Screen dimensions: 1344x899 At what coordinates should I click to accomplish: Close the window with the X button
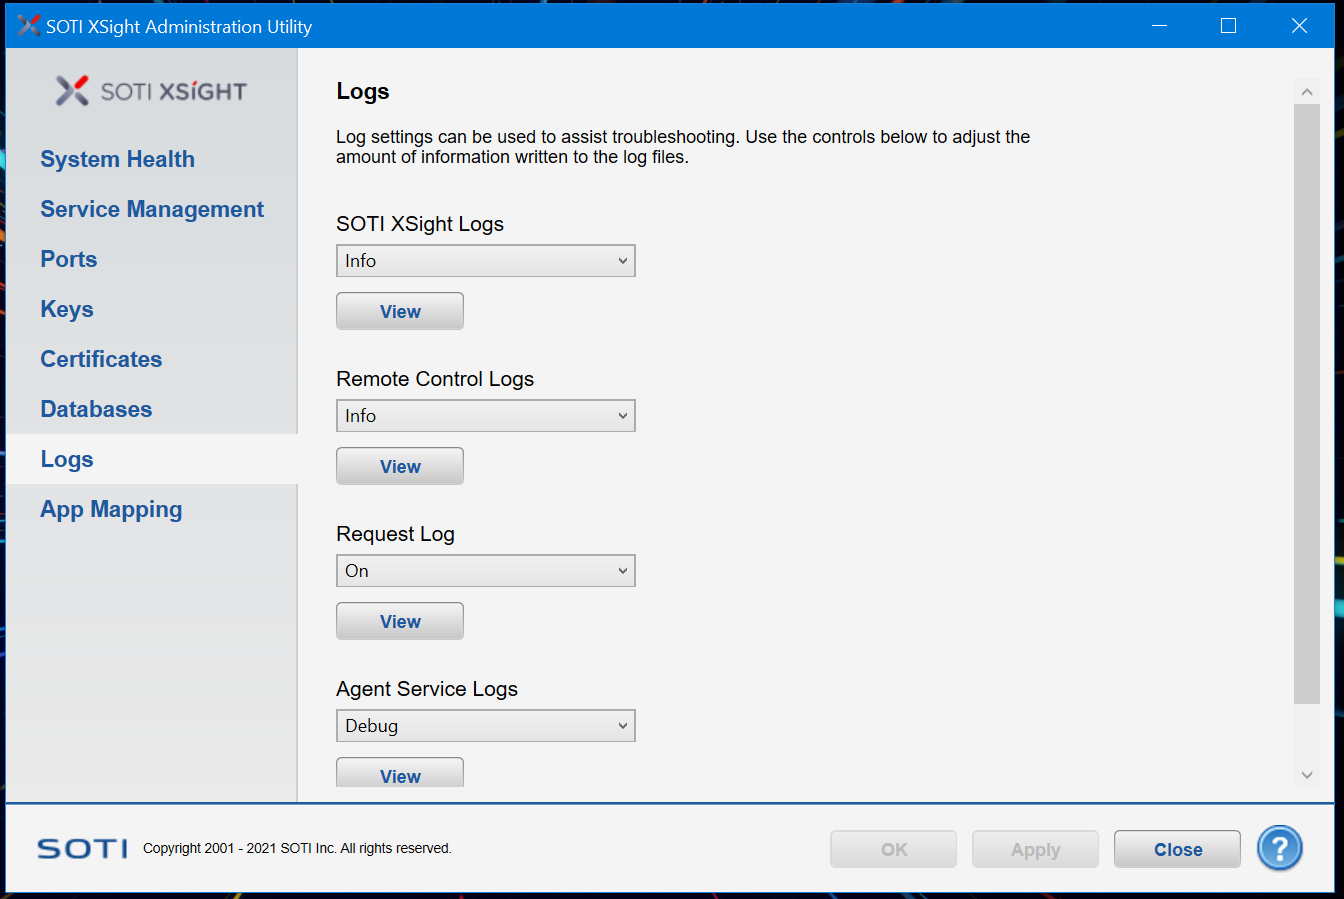(1299, 26)
